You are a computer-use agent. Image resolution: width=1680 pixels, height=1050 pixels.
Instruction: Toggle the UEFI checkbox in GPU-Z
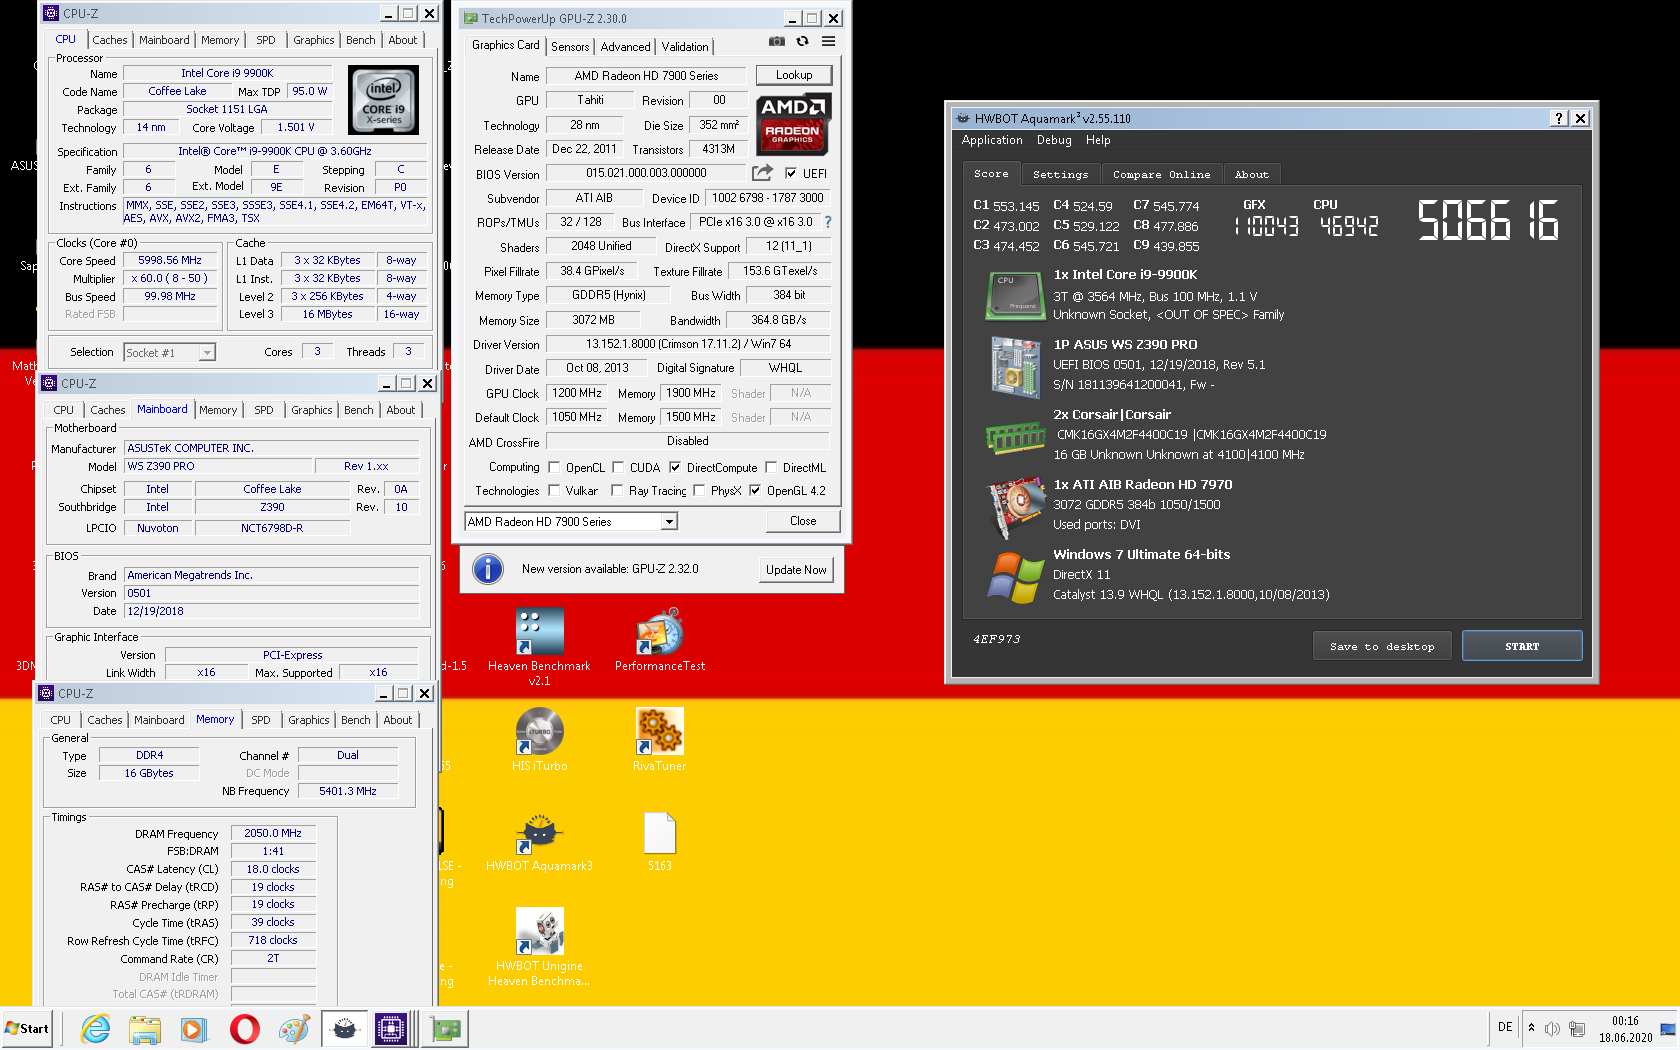click(791, 173)
